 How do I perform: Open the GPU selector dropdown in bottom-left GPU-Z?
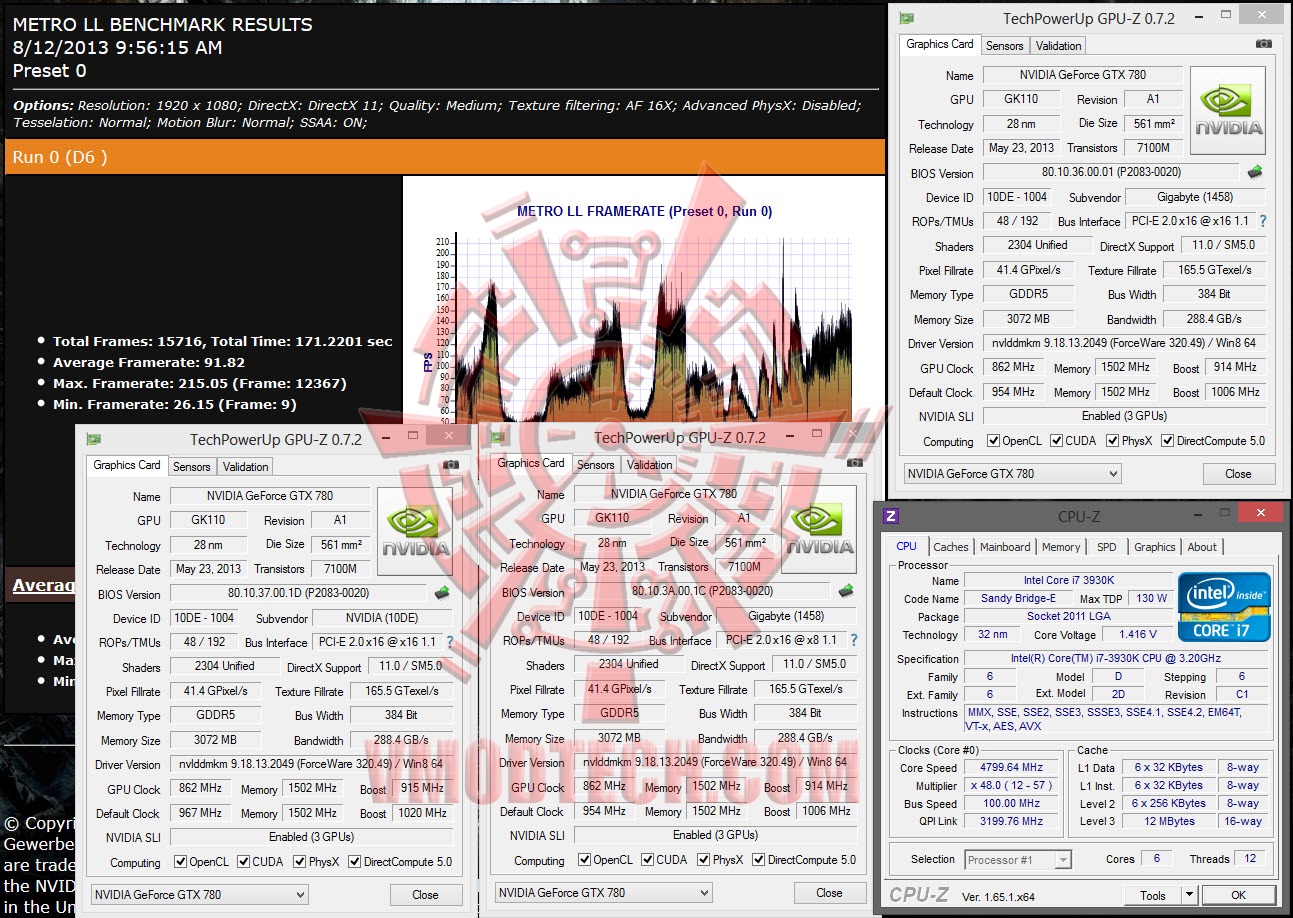coord(199,895)
